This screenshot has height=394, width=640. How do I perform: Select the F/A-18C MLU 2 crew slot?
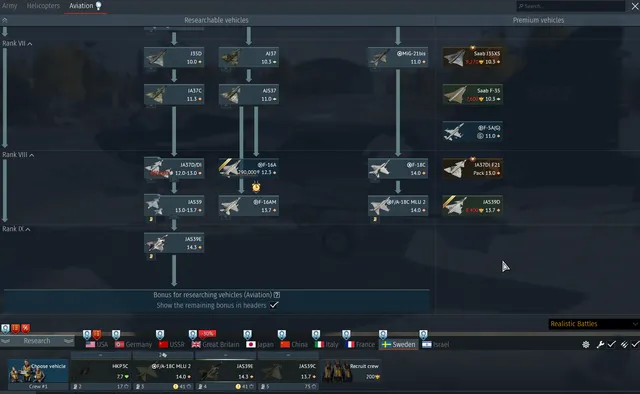click(163, 371)
